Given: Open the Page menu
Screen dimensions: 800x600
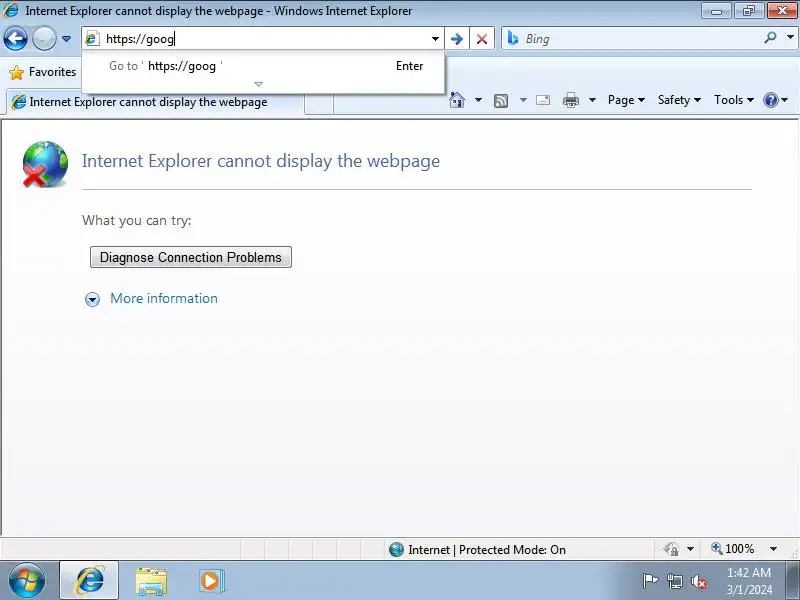Looking at the screenshot, I should pyautogui.click(x=626, y=100).
